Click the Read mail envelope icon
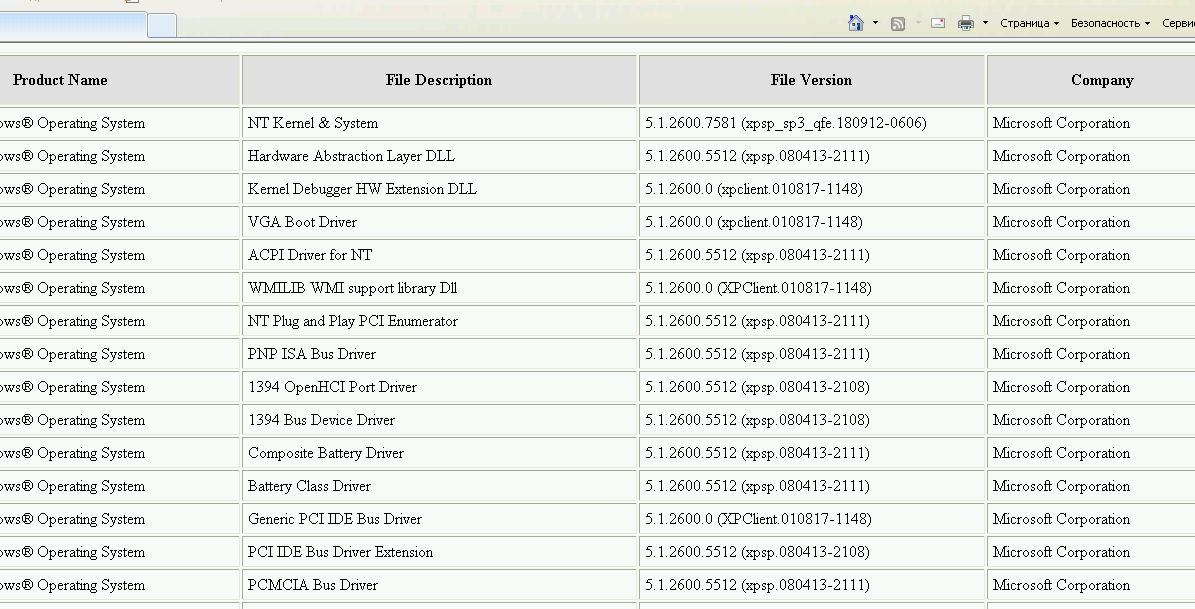1195x609 pixels. pyautogui.click(x=938, y=24)
